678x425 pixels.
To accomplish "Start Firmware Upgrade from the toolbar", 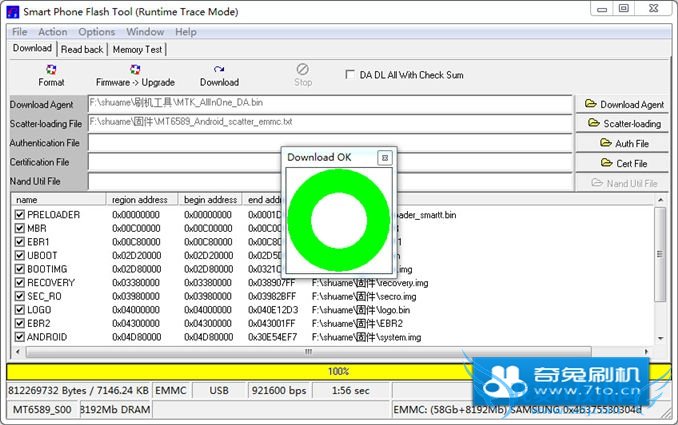I will pos(135,75).
